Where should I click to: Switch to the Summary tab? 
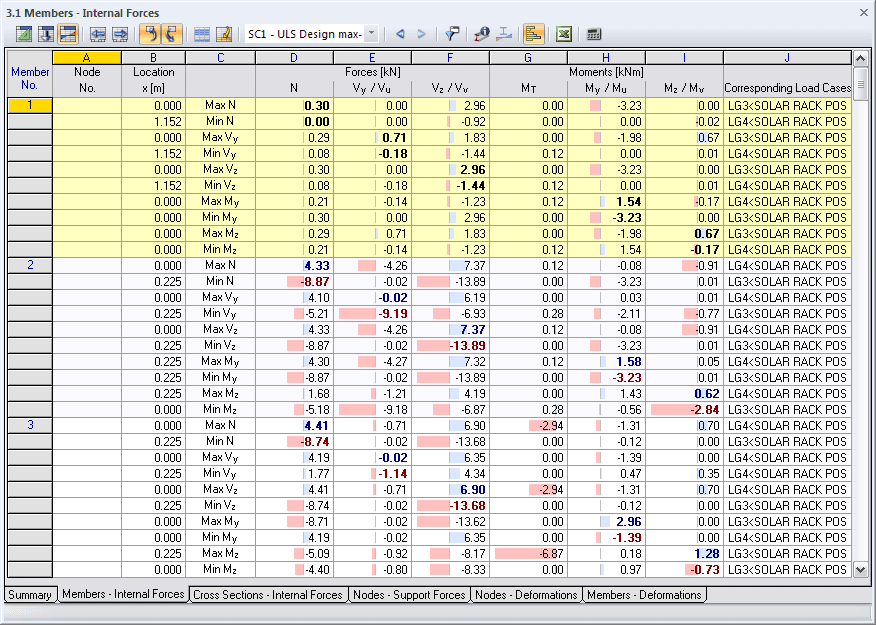[x=30, y=594]
